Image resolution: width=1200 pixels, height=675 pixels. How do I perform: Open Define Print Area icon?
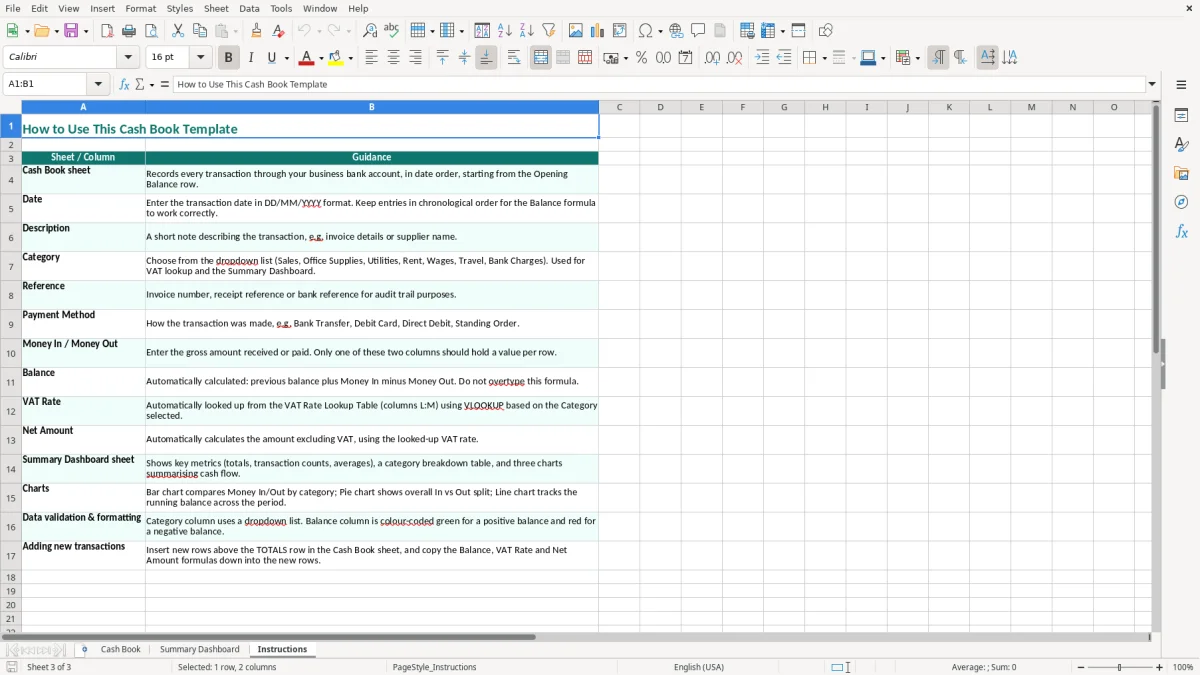pyautogui.click(x=747, y=31)
